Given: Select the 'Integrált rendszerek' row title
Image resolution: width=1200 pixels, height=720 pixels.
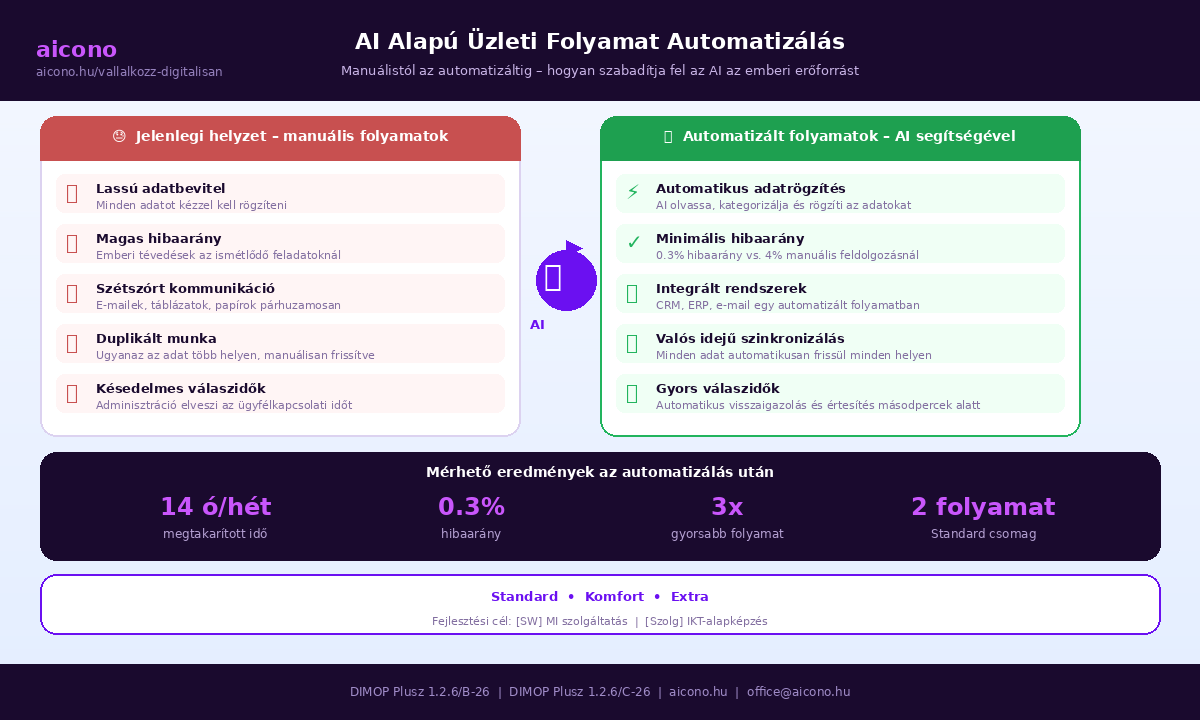Looking at the screenshot, I should (x=731, y=288).
